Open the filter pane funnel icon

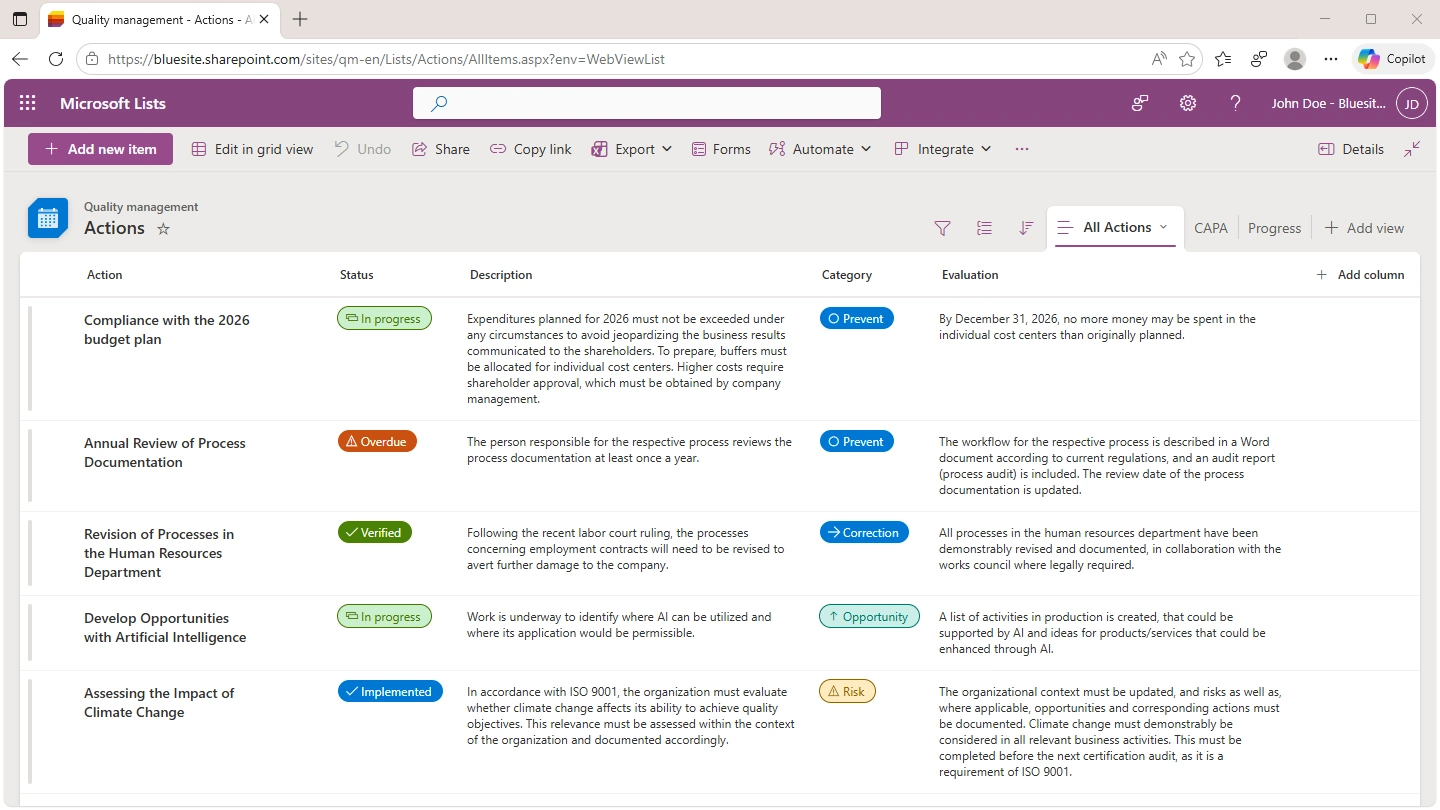(942, 228)
